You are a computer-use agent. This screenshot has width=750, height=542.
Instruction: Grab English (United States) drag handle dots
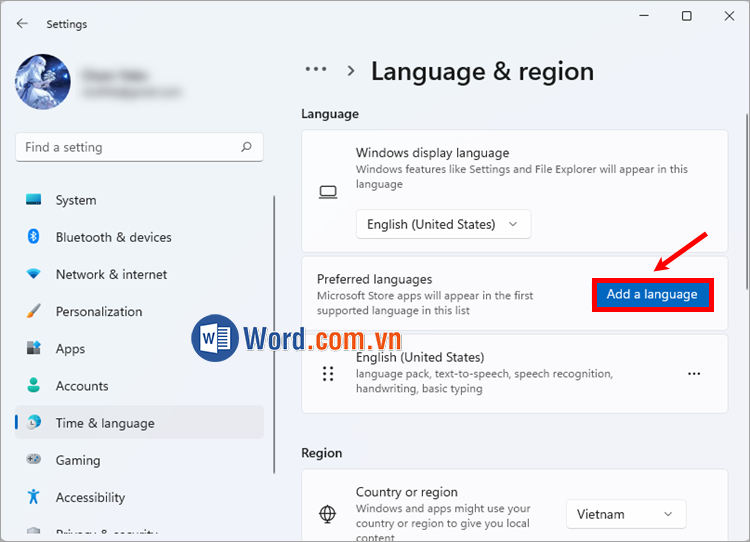(328, 374)
